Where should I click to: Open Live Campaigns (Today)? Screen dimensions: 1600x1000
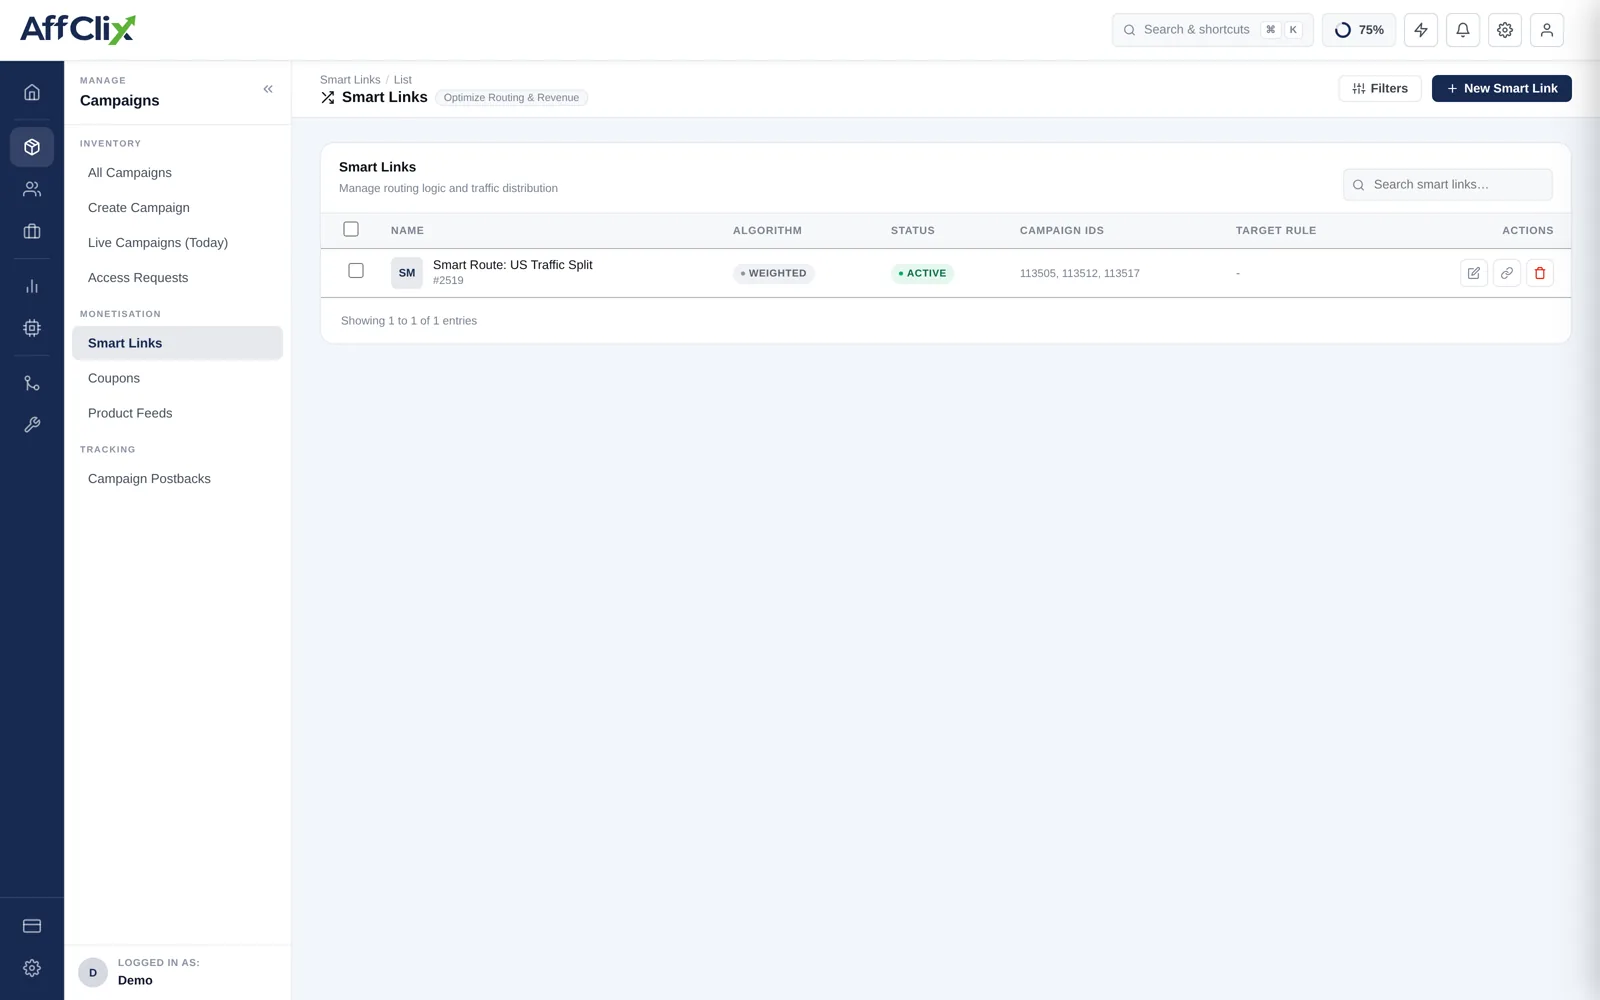tap(178, 243)
